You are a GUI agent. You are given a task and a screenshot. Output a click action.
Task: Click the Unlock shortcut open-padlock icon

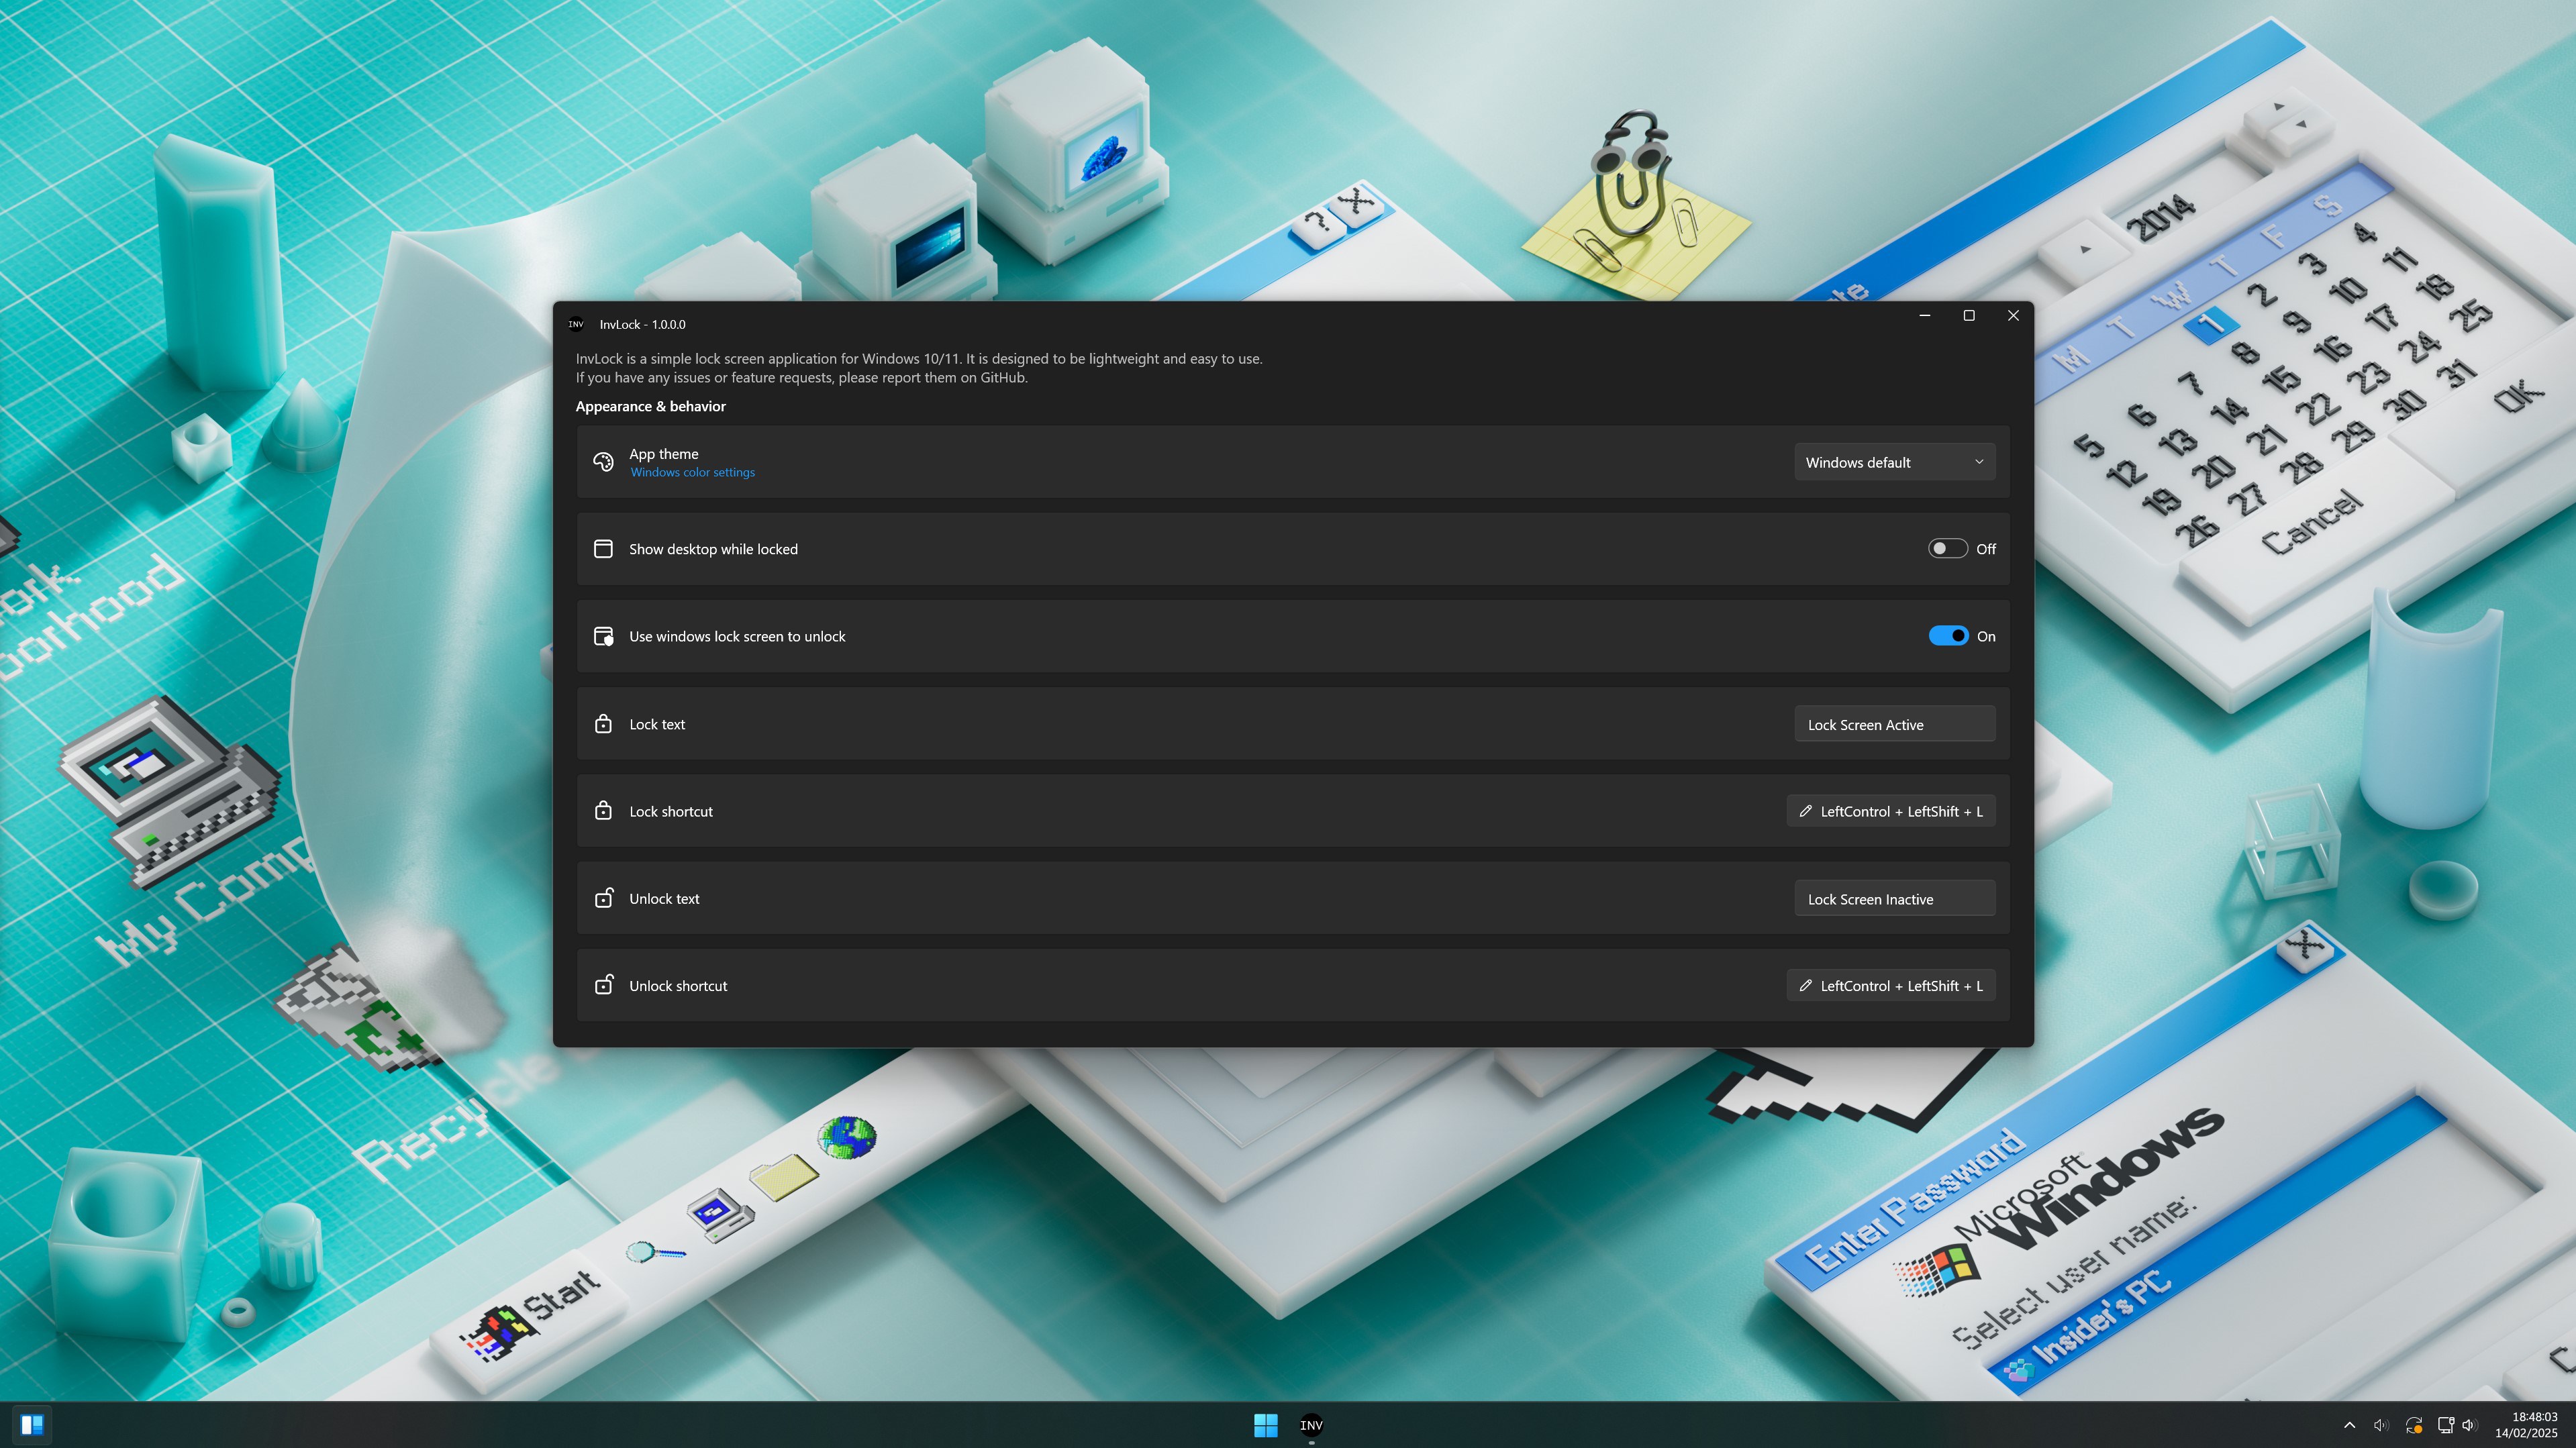603,985
